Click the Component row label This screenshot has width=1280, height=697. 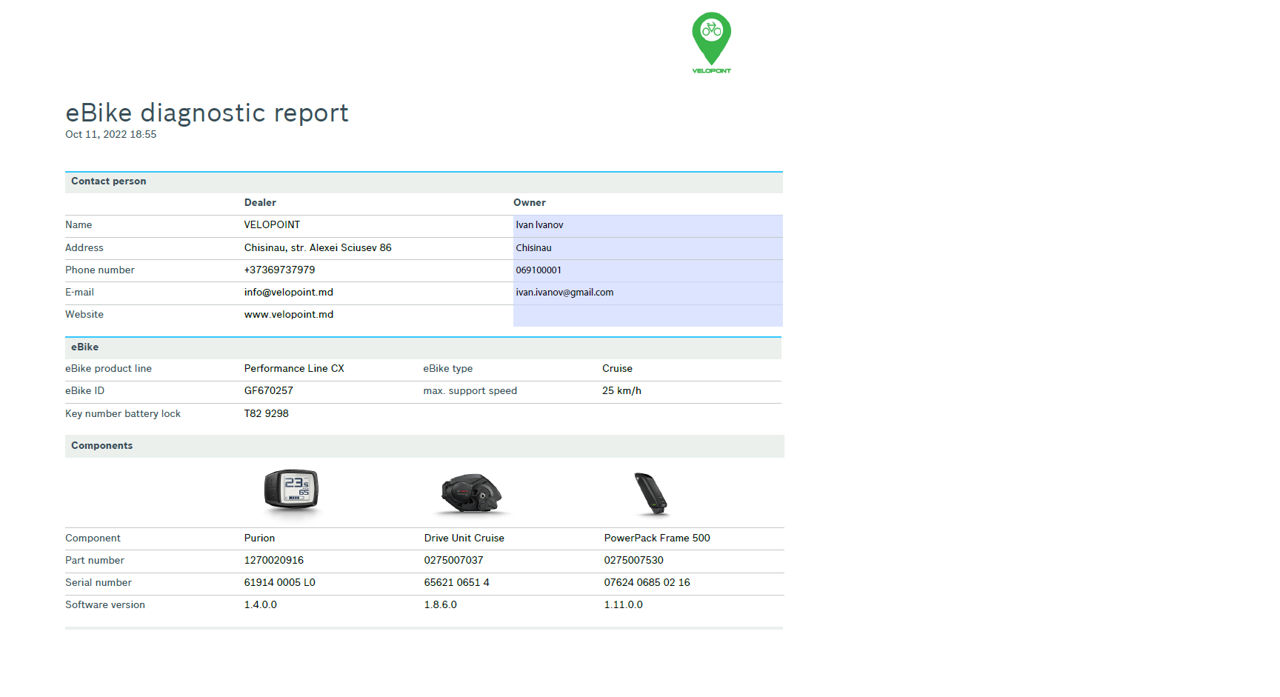pyautogui.click(x=93, y=538)
